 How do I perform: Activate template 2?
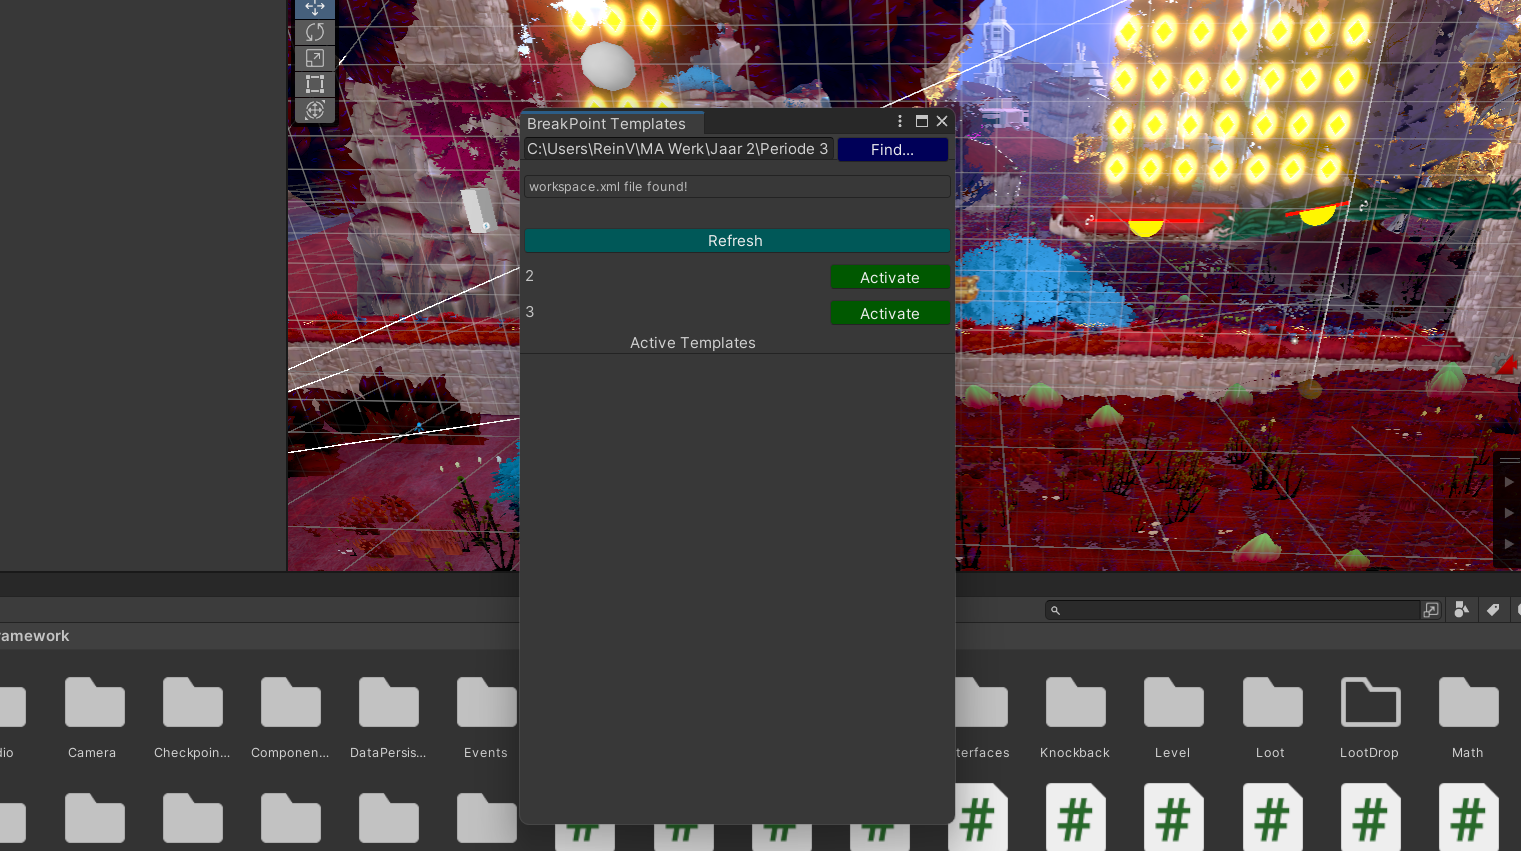889,278
